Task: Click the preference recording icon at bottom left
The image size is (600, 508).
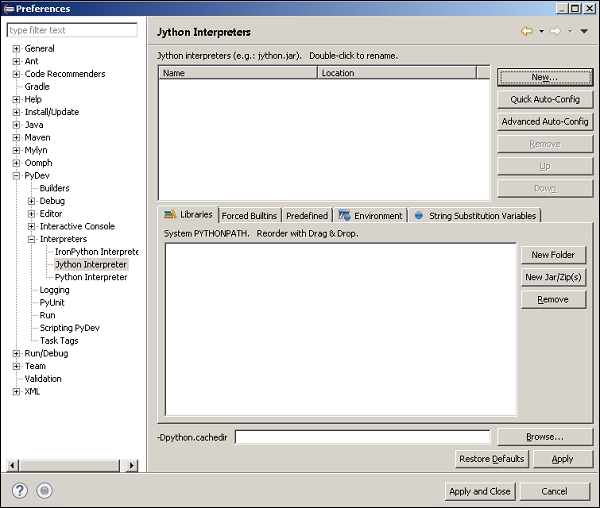Action: pyautogui.click(x=44, y=490)
